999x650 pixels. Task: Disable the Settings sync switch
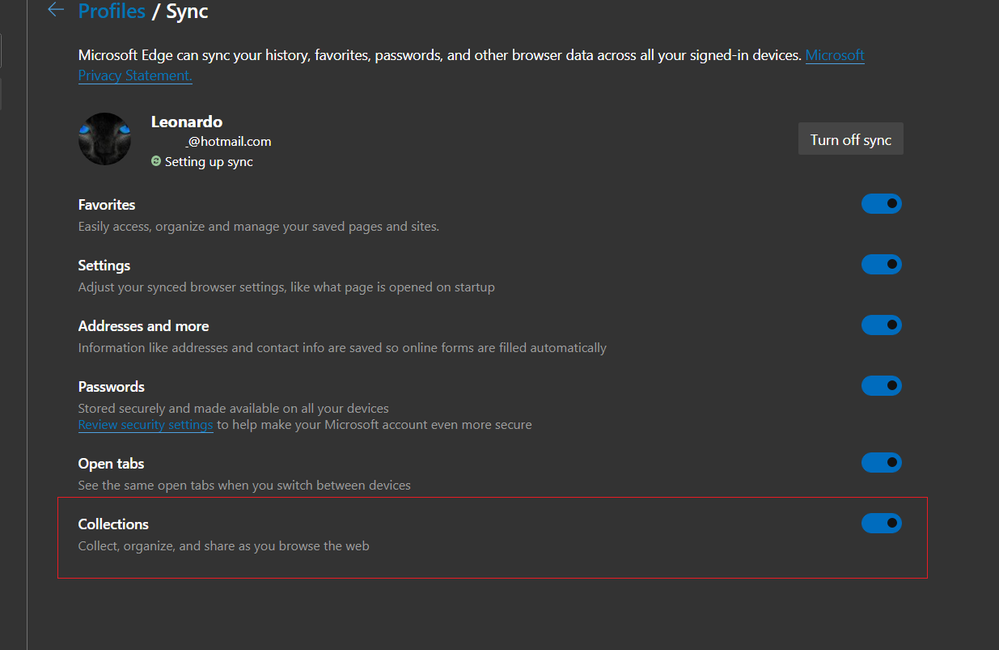tap(881, 264)
